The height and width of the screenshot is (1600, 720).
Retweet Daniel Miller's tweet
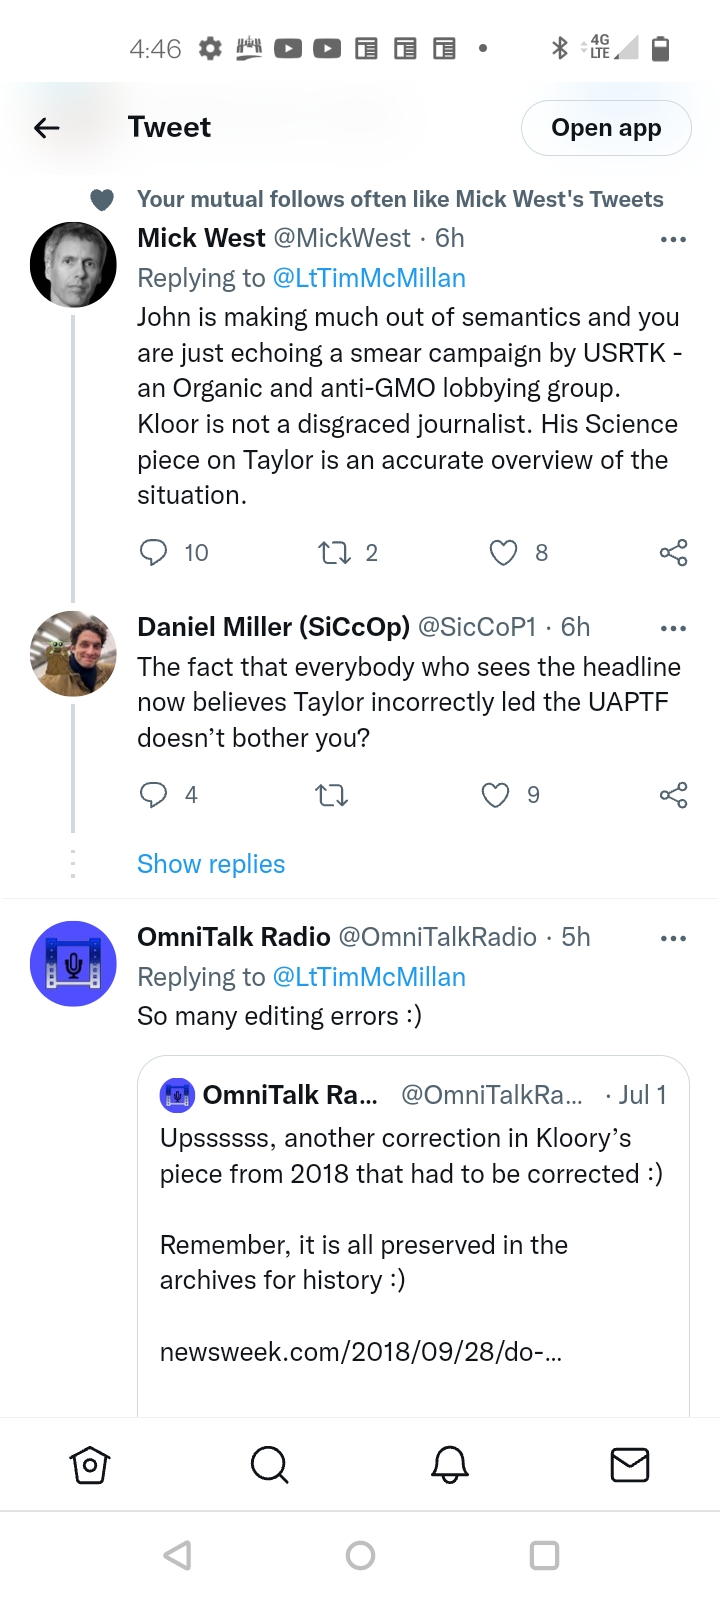pos(331,795)
